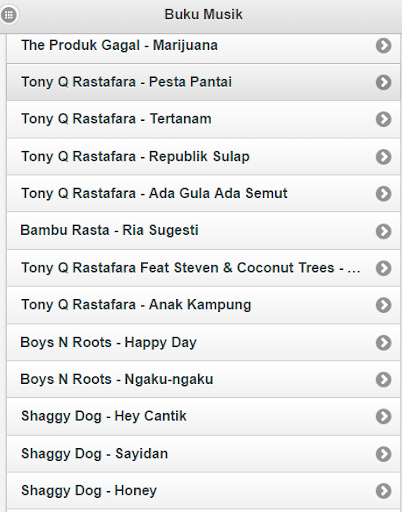The width and height of the screenshot is (402, 512).
Task: Tap arrow icon beside Marijuana song
Action: coord(383,46)
